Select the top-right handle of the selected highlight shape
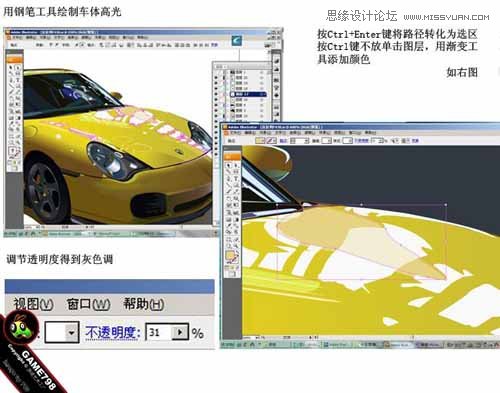This screenshot has height=393, width=500. 446,204
